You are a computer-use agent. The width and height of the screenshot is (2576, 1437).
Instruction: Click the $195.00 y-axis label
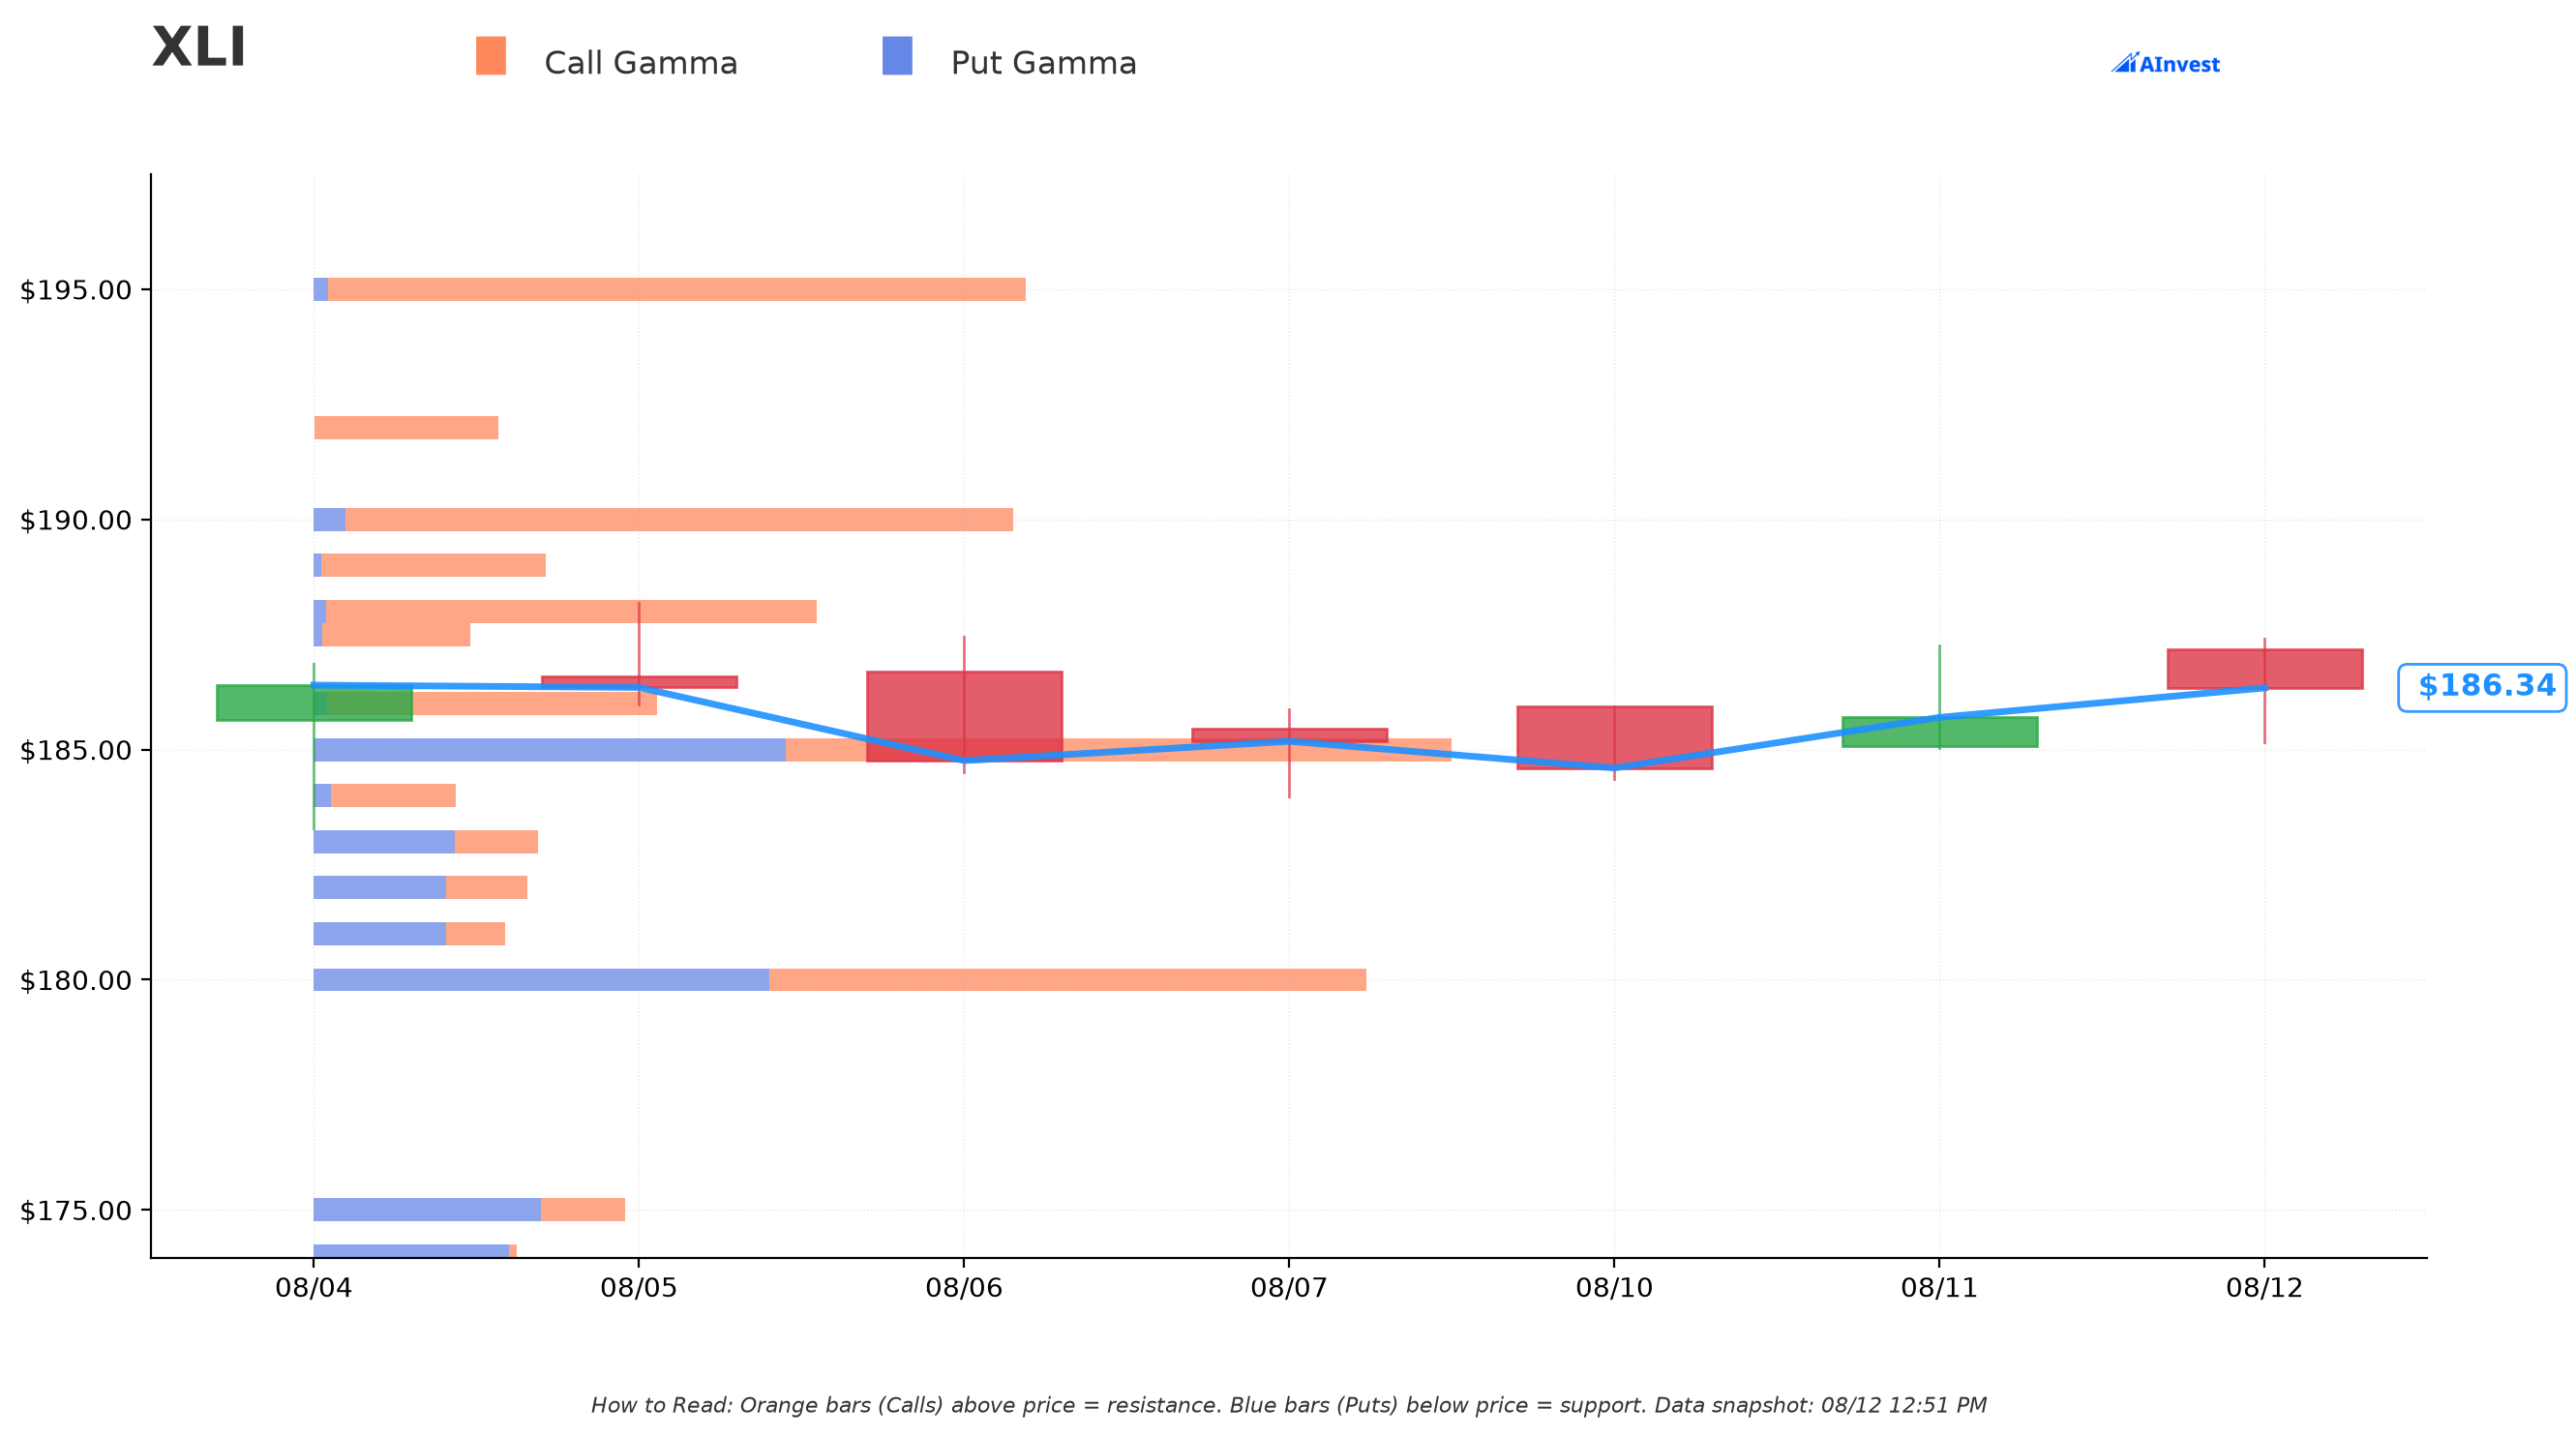76,290
